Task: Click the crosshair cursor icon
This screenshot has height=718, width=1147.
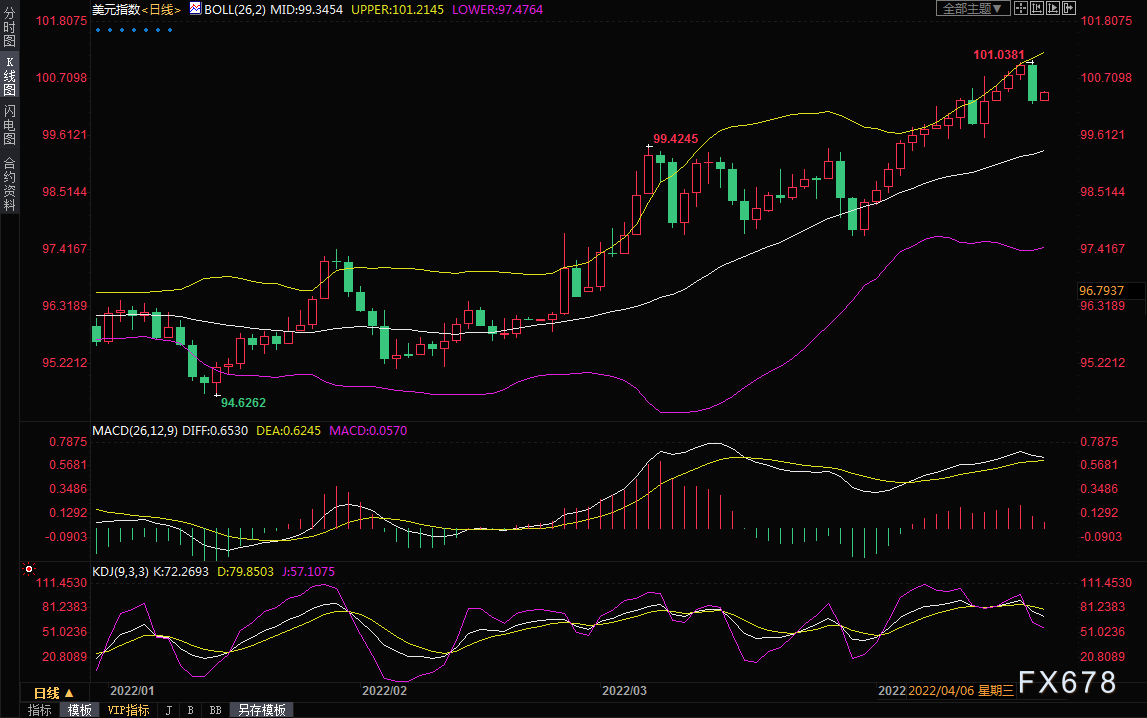Action: click(1020, 8)
